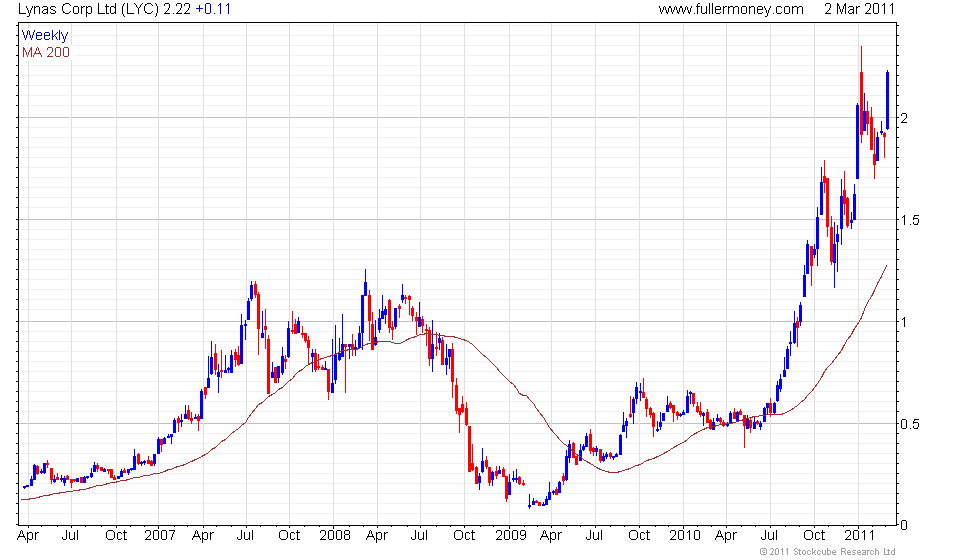Click the 1 price axis label
Image resolution: width=980 pixels, height=560 pixels.
click(904, 322)
